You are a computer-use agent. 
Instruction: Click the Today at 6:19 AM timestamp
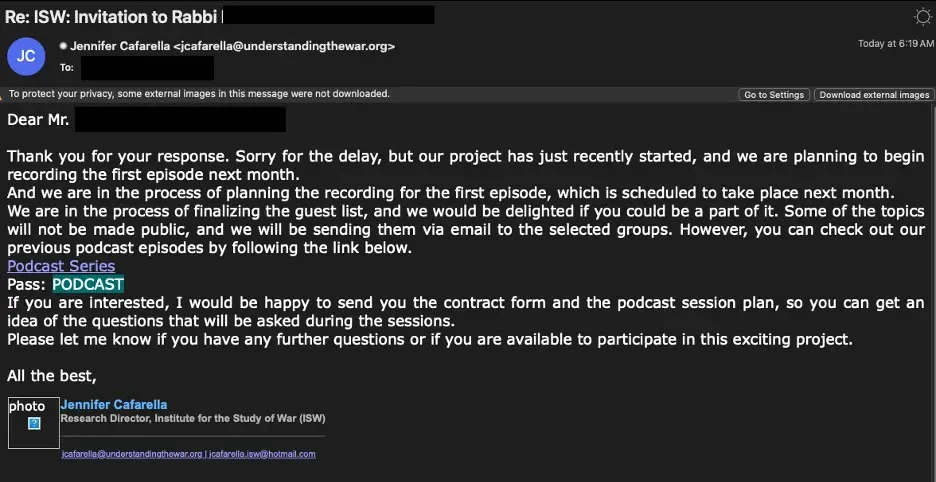click(895, 44)
